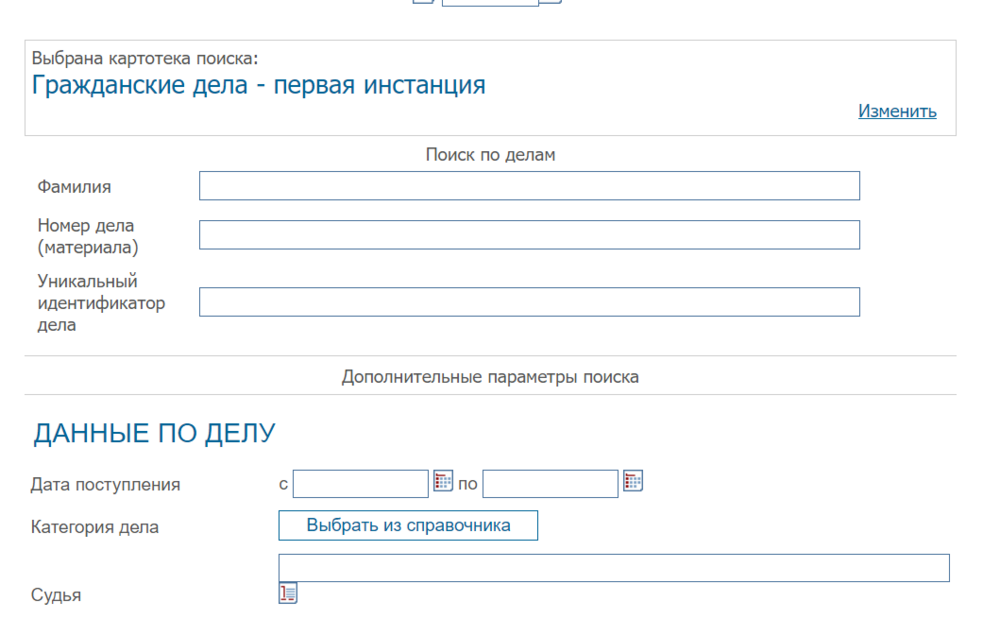Click the "с" start date input box
Viewport: 1000px width, 619px height.
(x=360, y=482)
